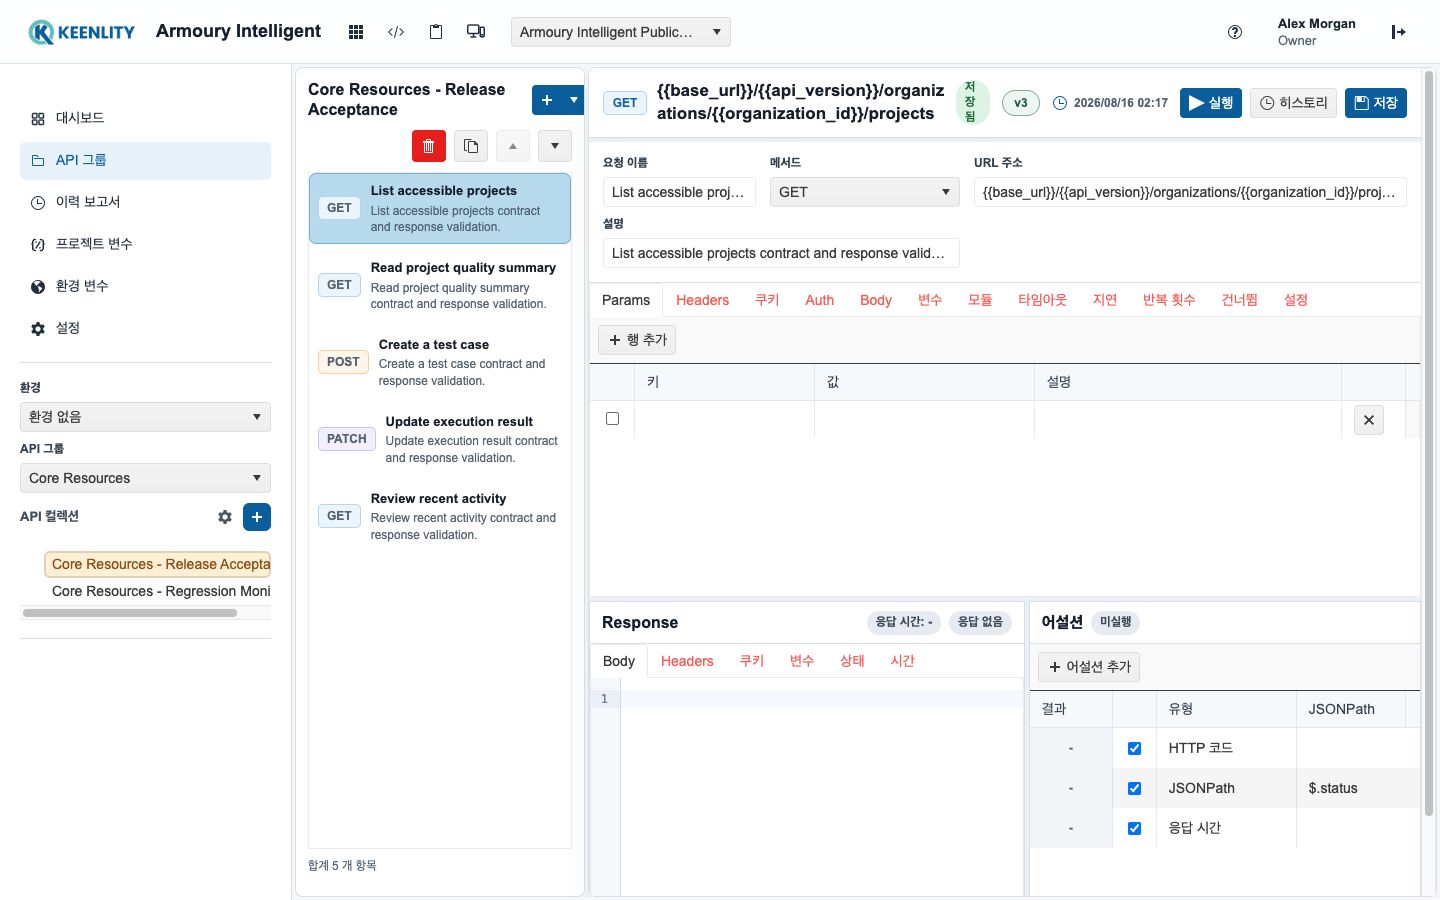The height and width of the screenshot is (900, 1440).
Task: Click the collection list horizontal scrollbar
Action: point(130,613)
